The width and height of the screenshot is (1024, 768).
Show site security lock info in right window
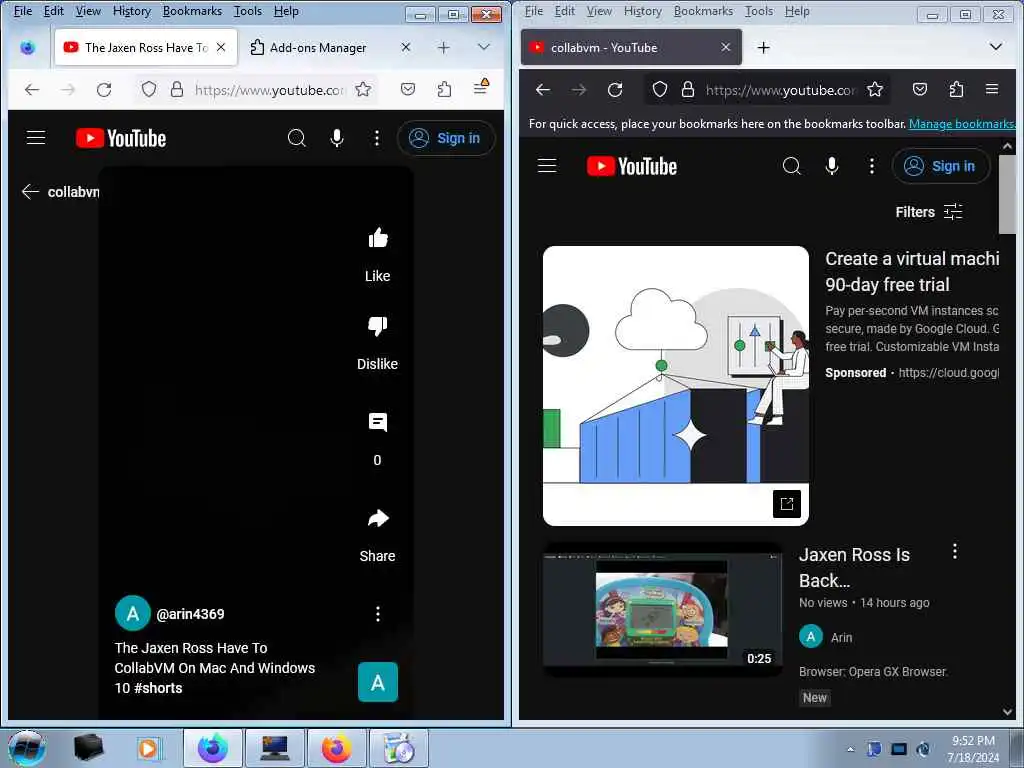688,89
